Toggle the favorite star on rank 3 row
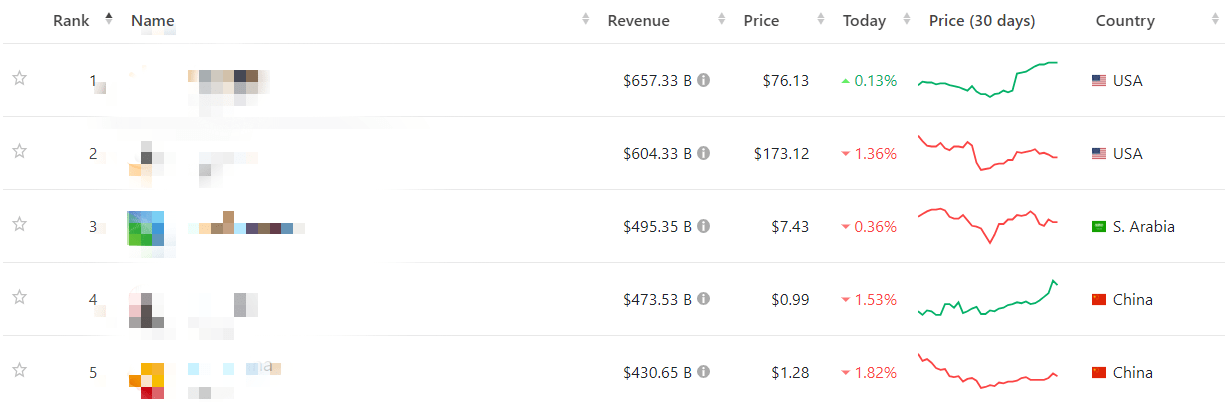 [19, 225]
